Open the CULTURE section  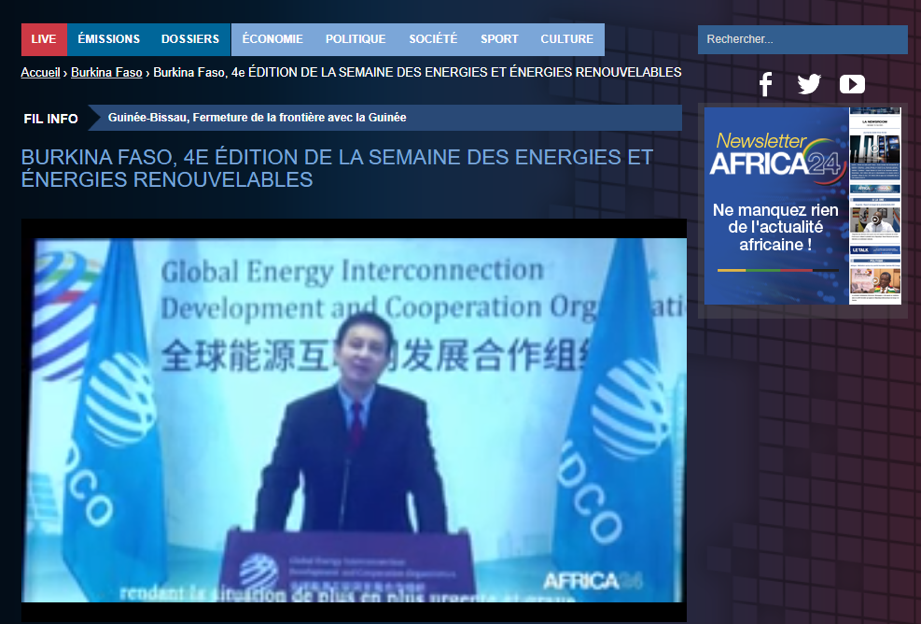567,39
